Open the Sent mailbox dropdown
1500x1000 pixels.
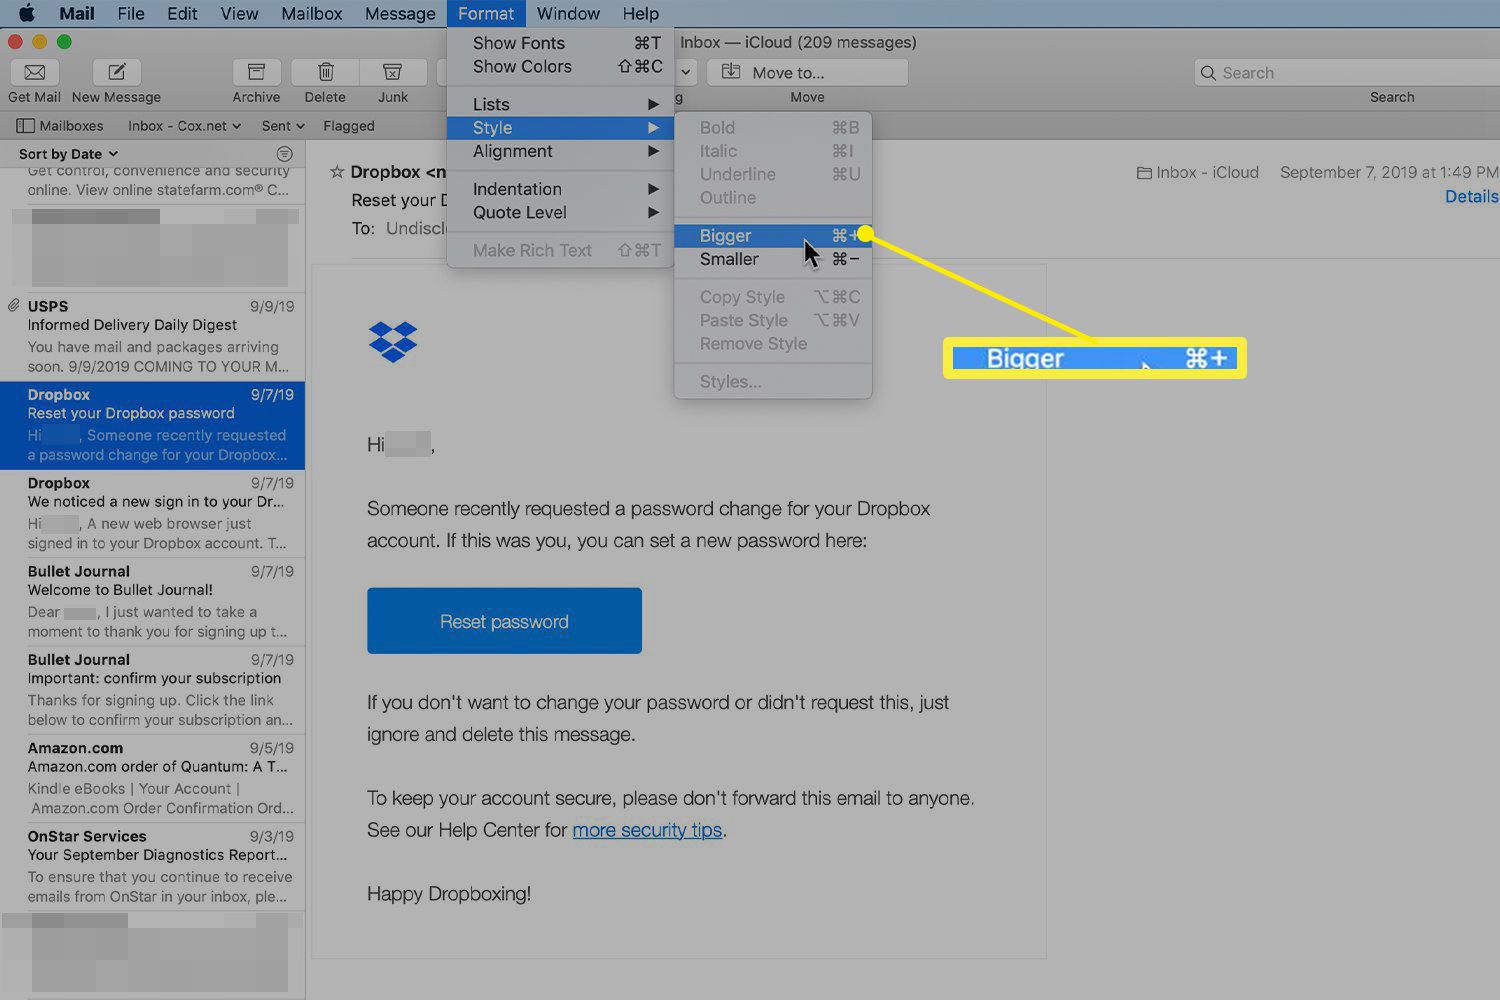283,126
